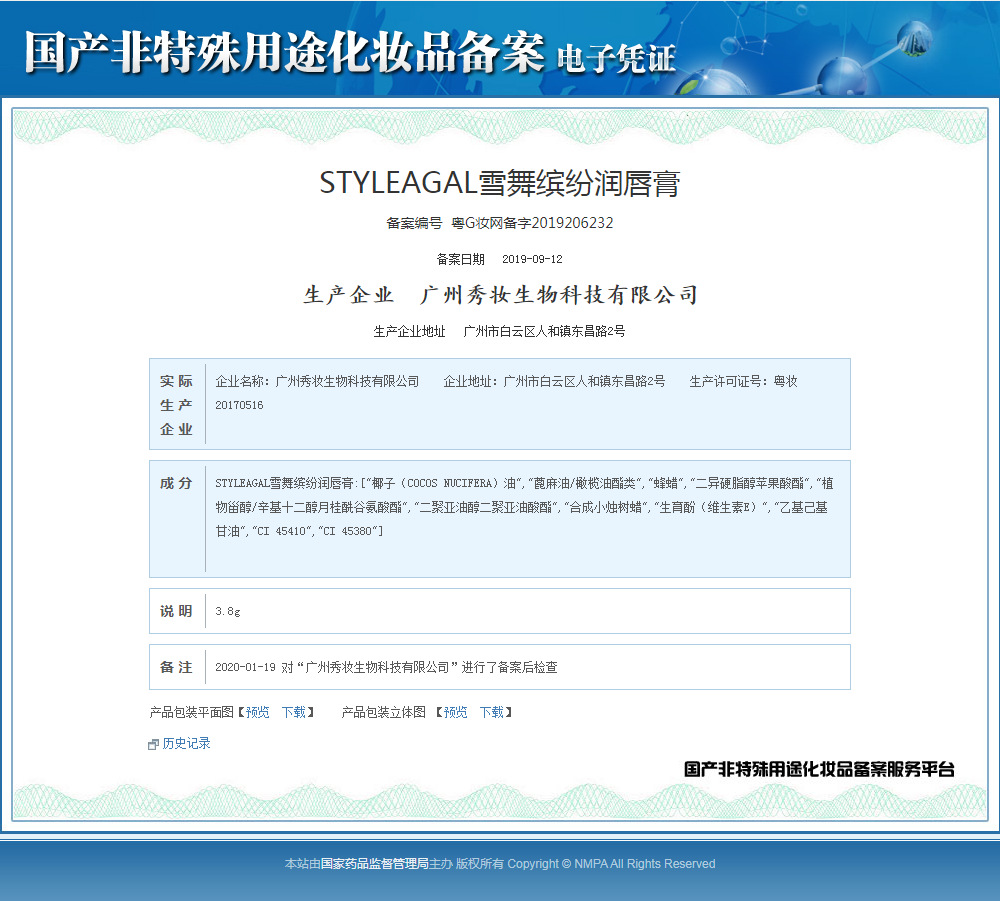Click the 3.8g value in 说明 row
Screen dimensions: 1000x901
228,611
